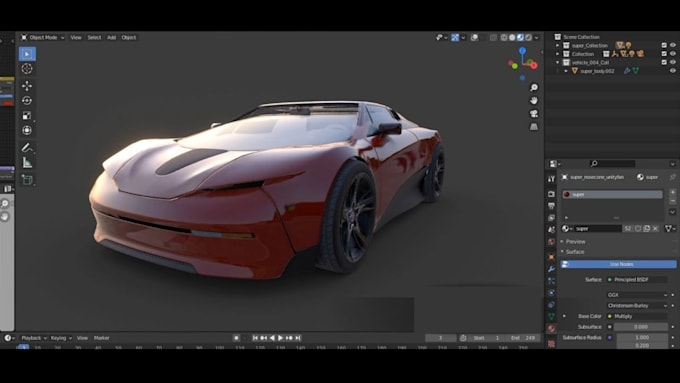Image resolution: width=680 pixels, height=383 pixels.
Task: Toggle vehicle_004_Coll exclude checkbox
Action: tap(664, 62)
